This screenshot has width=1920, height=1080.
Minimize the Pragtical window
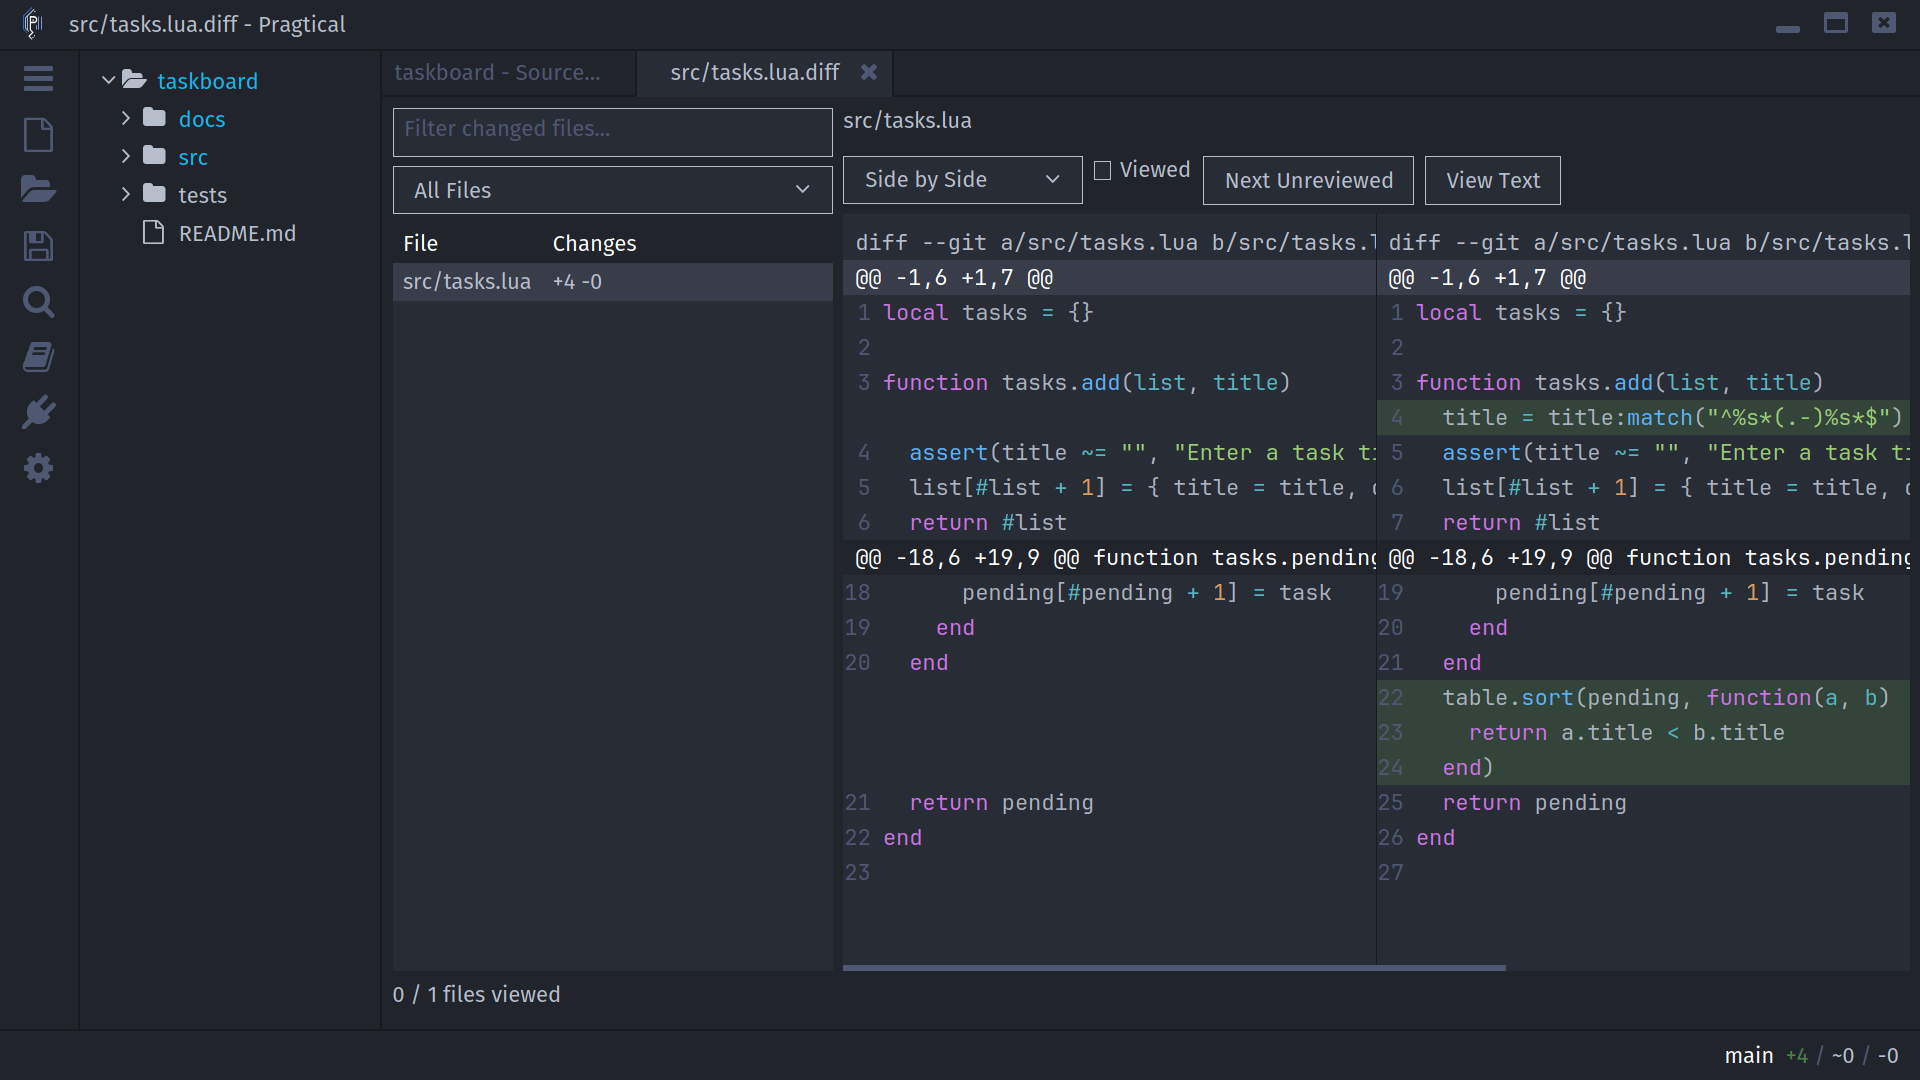pos(1787,28)
